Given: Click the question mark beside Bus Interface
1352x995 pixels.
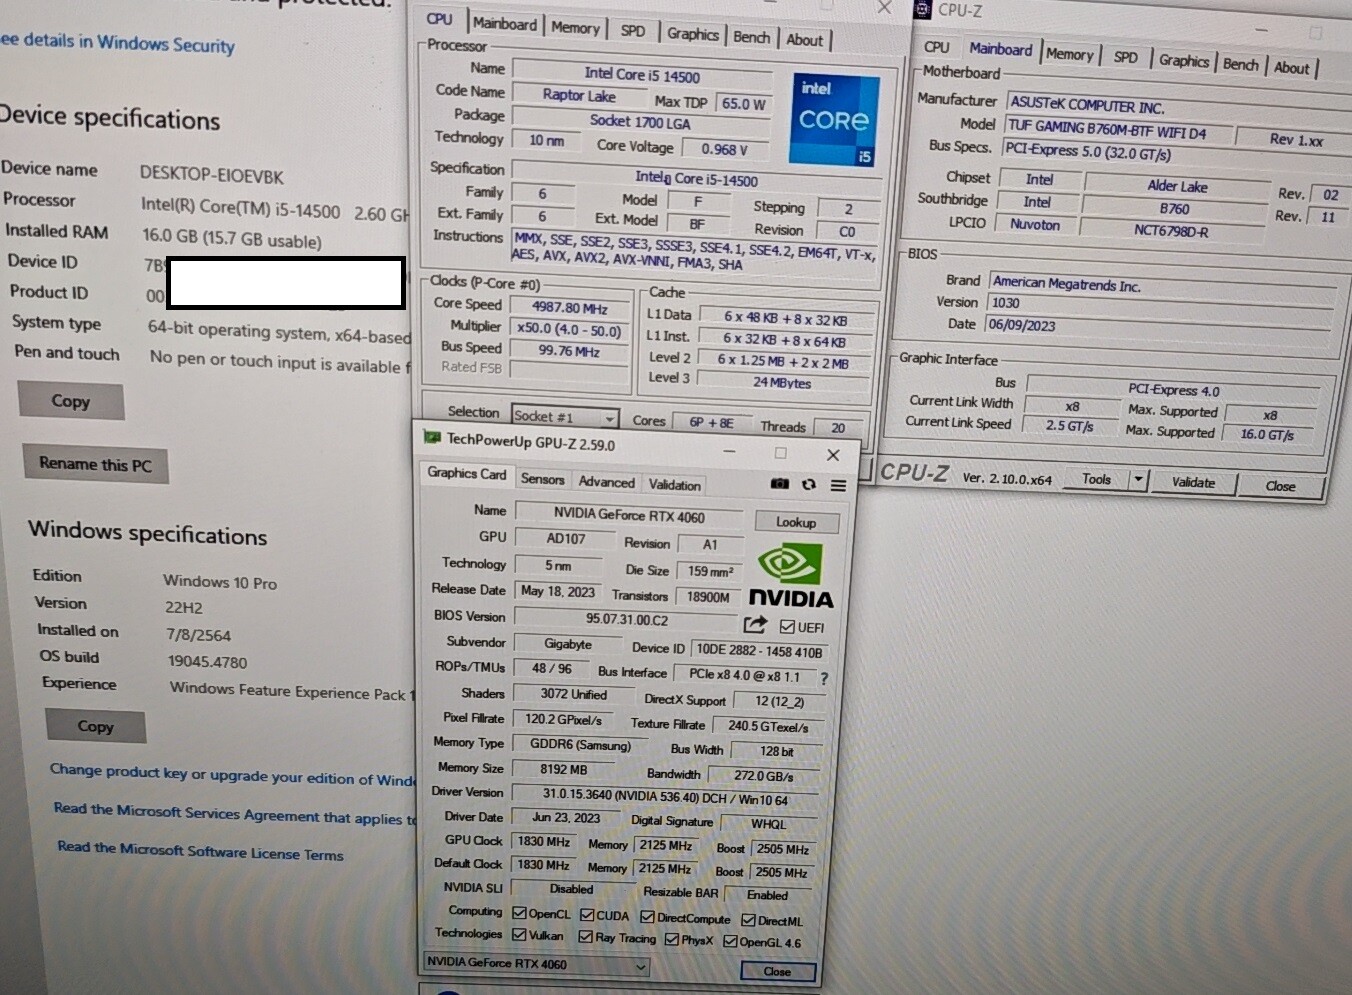Looking at the screenshot, I should (x=824, y=678).
